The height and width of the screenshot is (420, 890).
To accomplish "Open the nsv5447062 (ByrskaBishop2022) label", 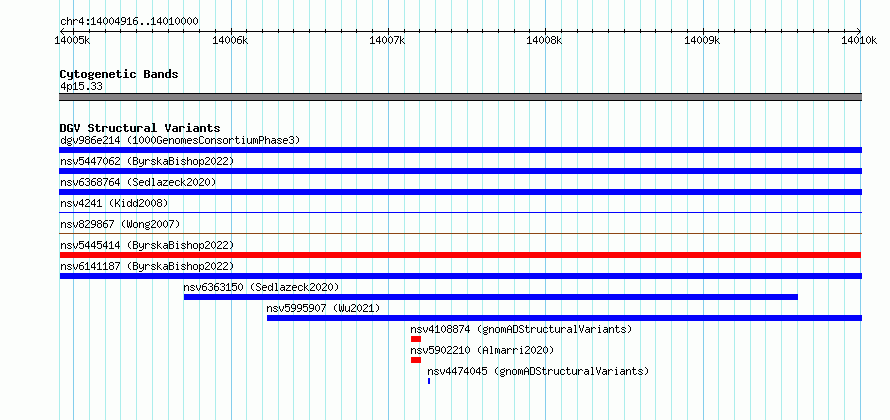I will click(x=147, y=161).
